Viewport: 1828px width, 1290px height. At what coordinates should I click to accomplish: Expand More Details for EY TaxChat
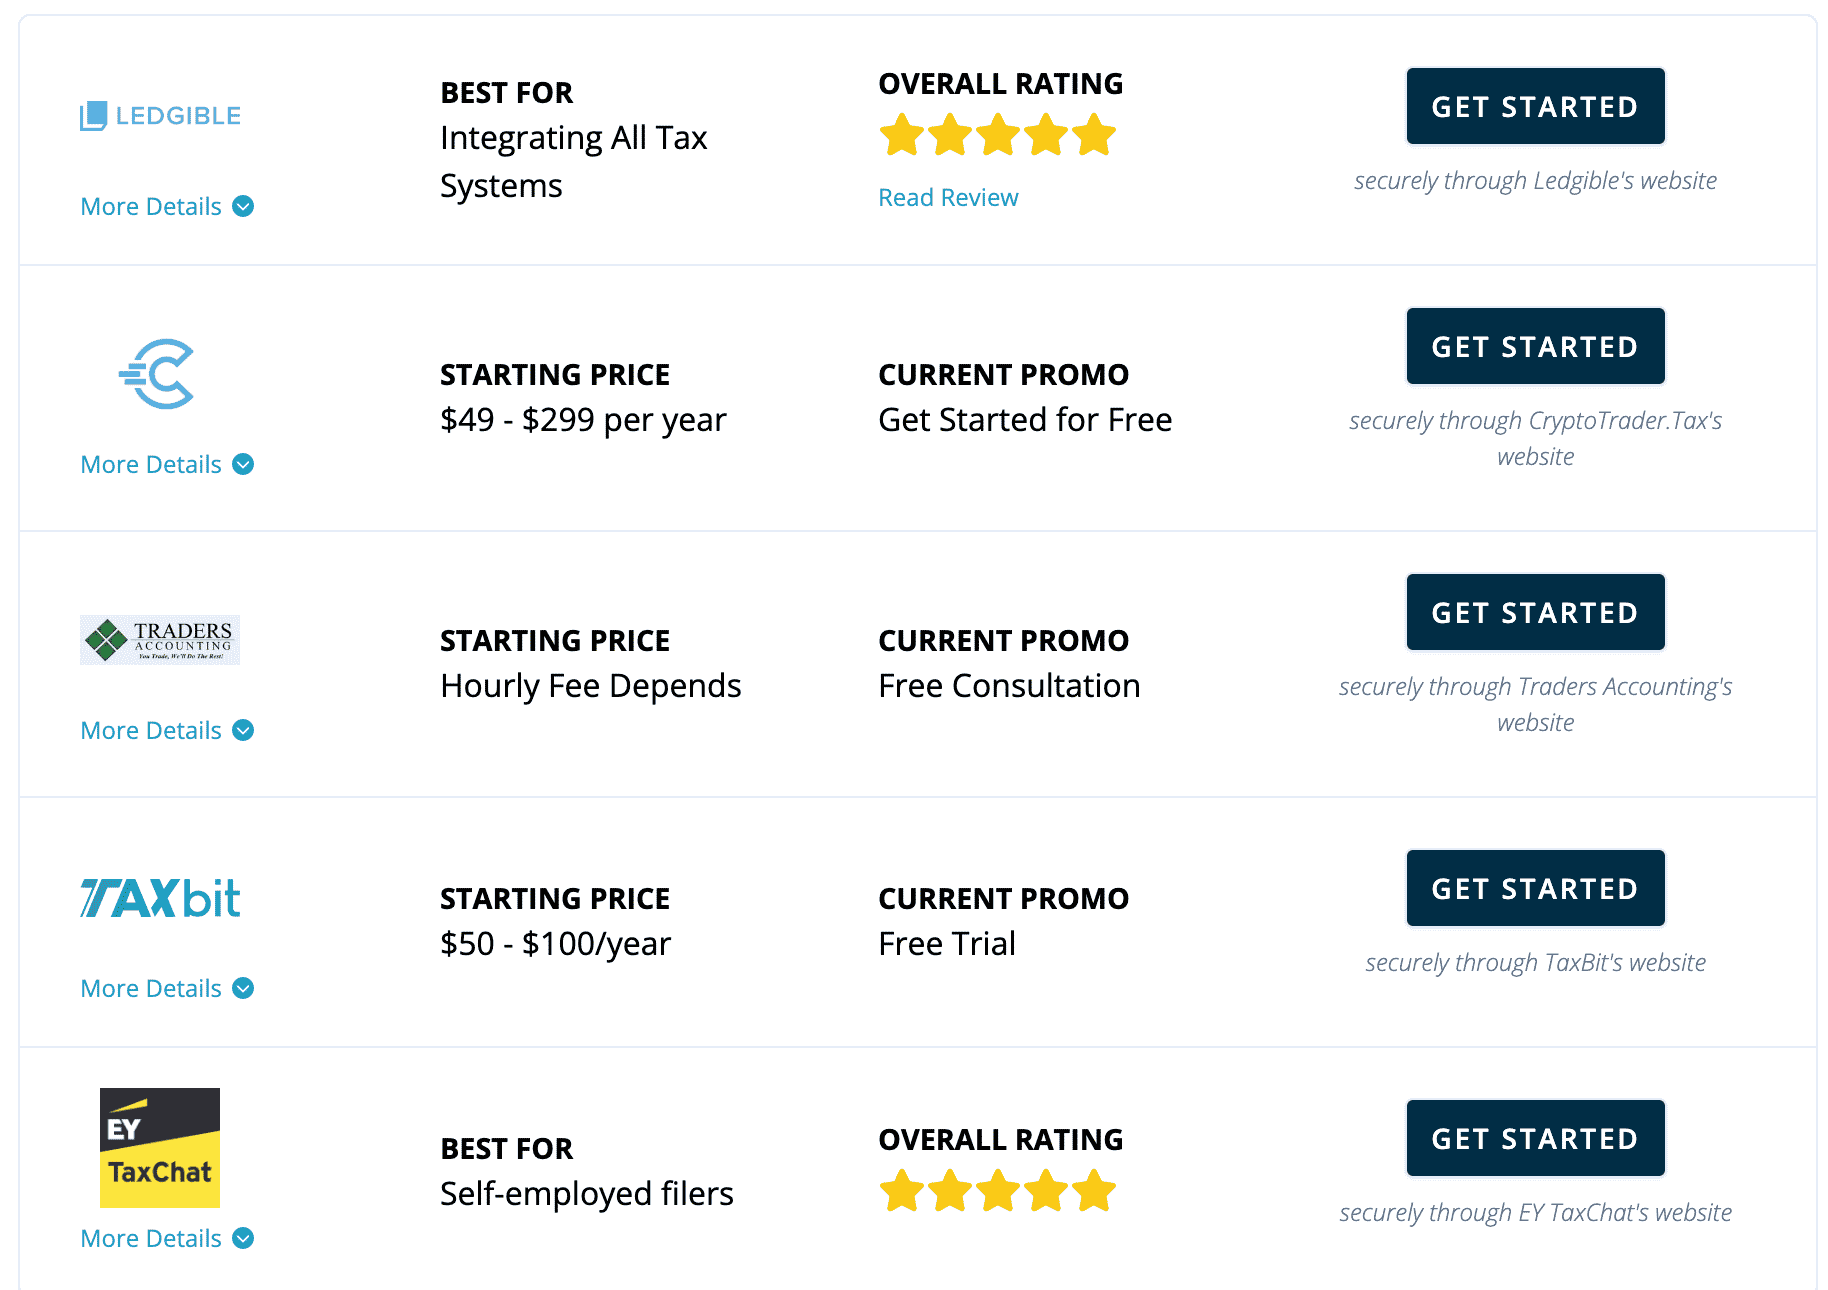click(x=167, y=1238)
